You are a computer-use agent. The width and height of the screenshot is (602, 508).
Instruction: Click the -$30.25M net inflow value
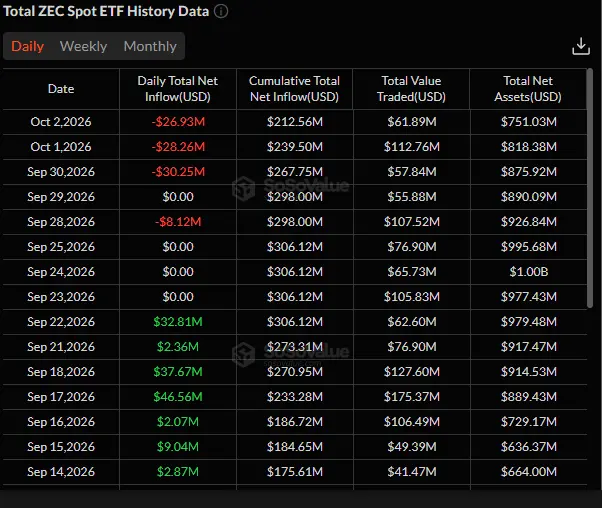coord(178,172)
